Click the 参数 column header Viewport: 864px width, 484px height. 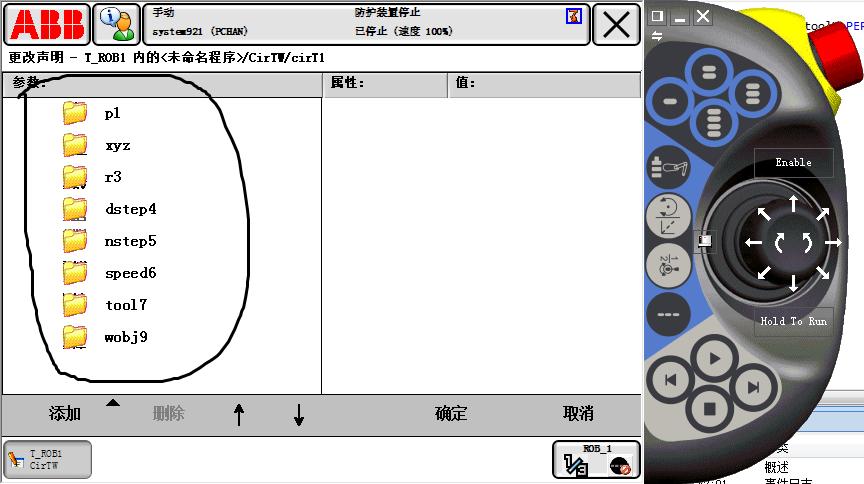(x=162, y=83)
